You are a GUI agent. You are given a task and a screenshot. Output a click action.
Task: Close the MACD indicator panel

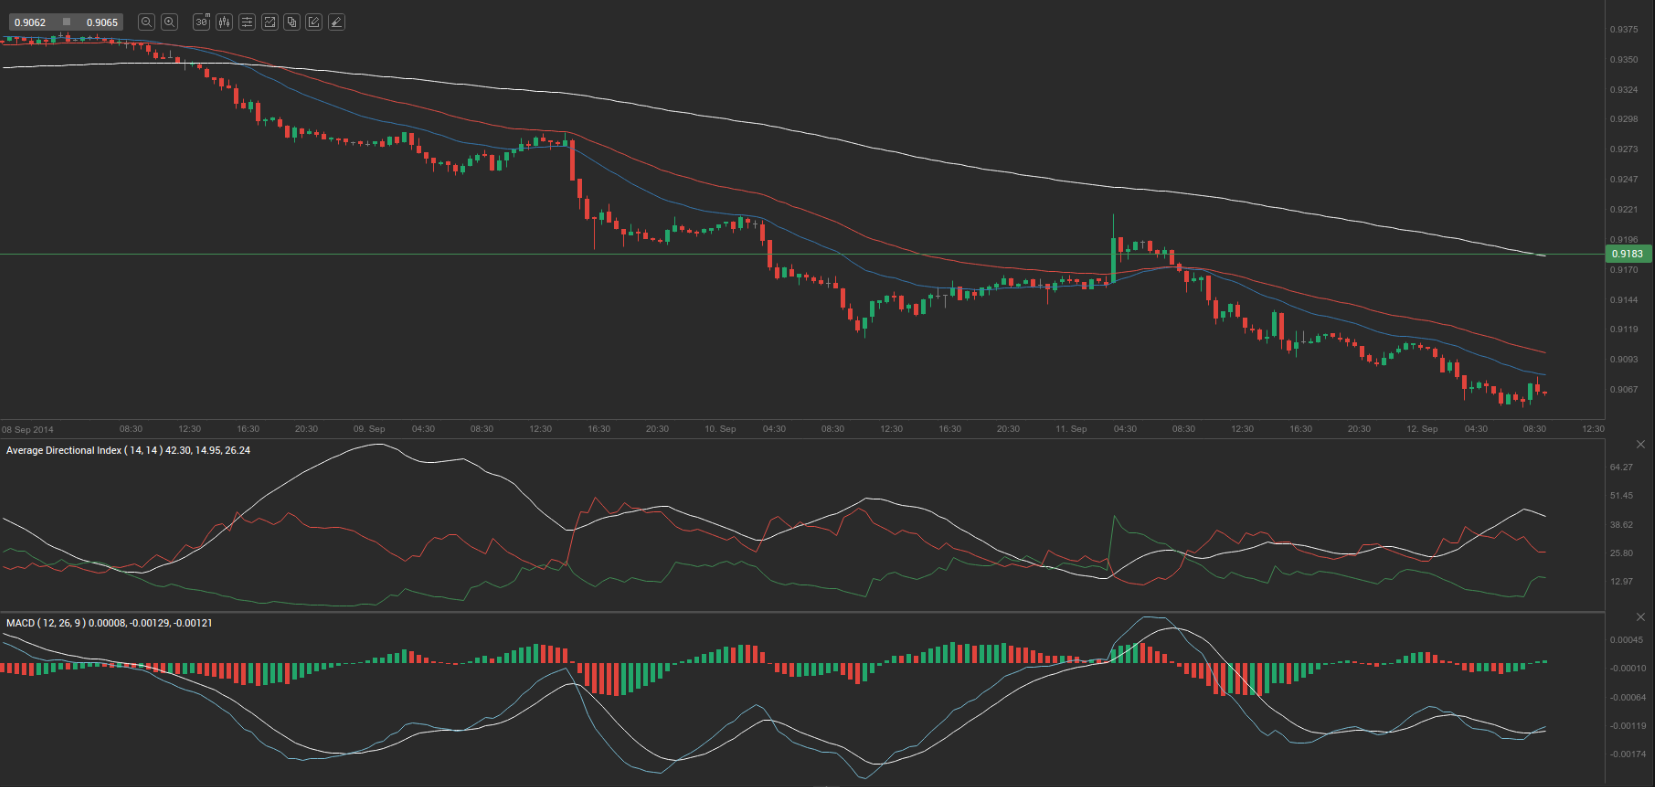[1640, 617]
